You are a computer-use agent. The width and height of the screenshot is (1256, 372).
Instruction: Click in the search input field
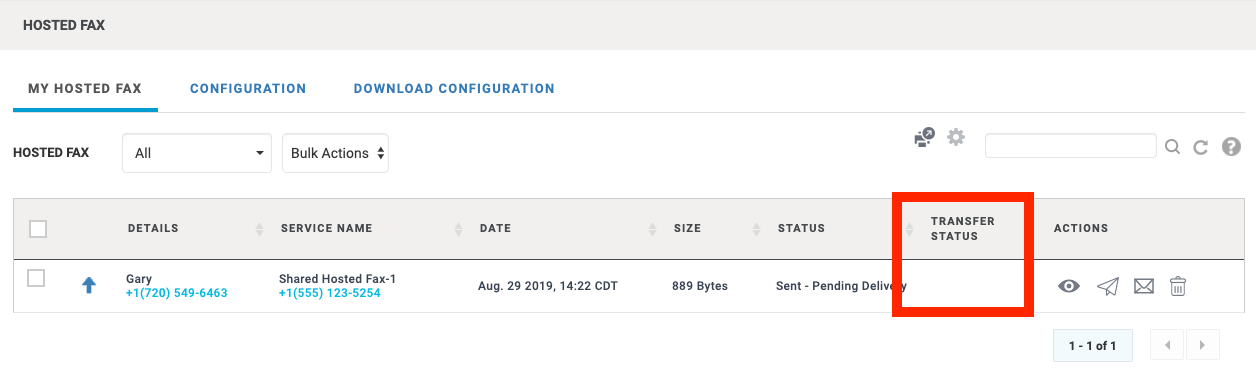click(1071, 146)
